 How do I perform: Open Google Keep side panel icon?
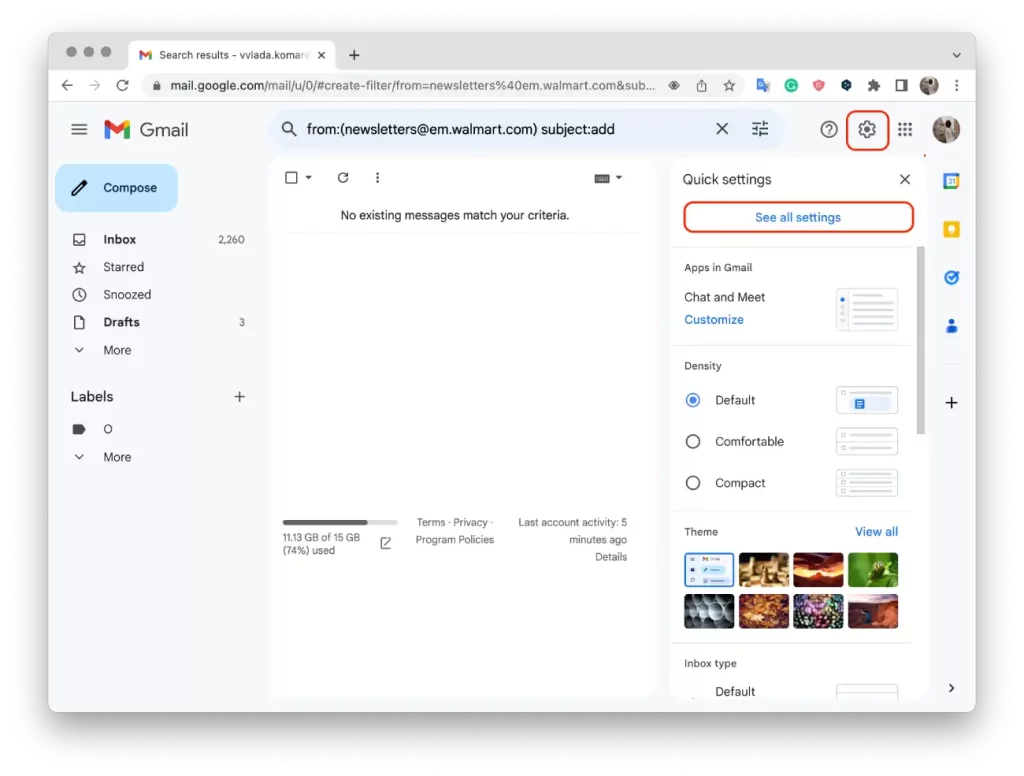(x=951, y=229)
